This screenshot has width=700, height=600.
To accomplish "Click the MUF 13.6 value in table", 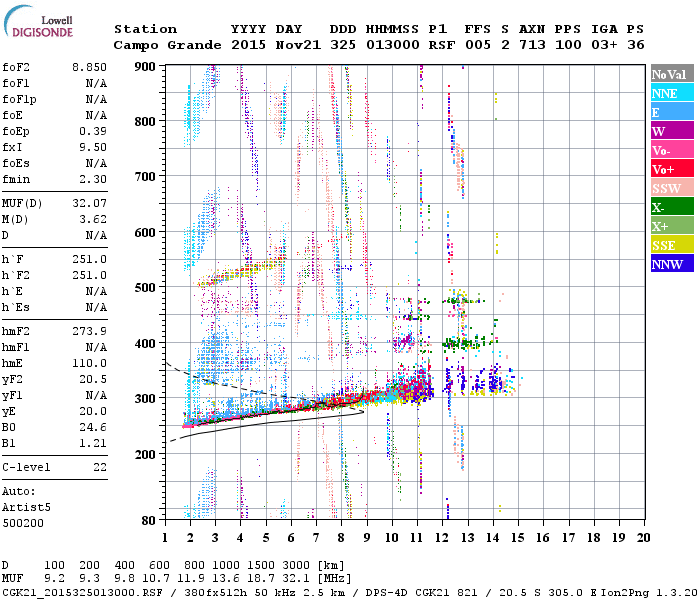I will [x=225, y=578].
